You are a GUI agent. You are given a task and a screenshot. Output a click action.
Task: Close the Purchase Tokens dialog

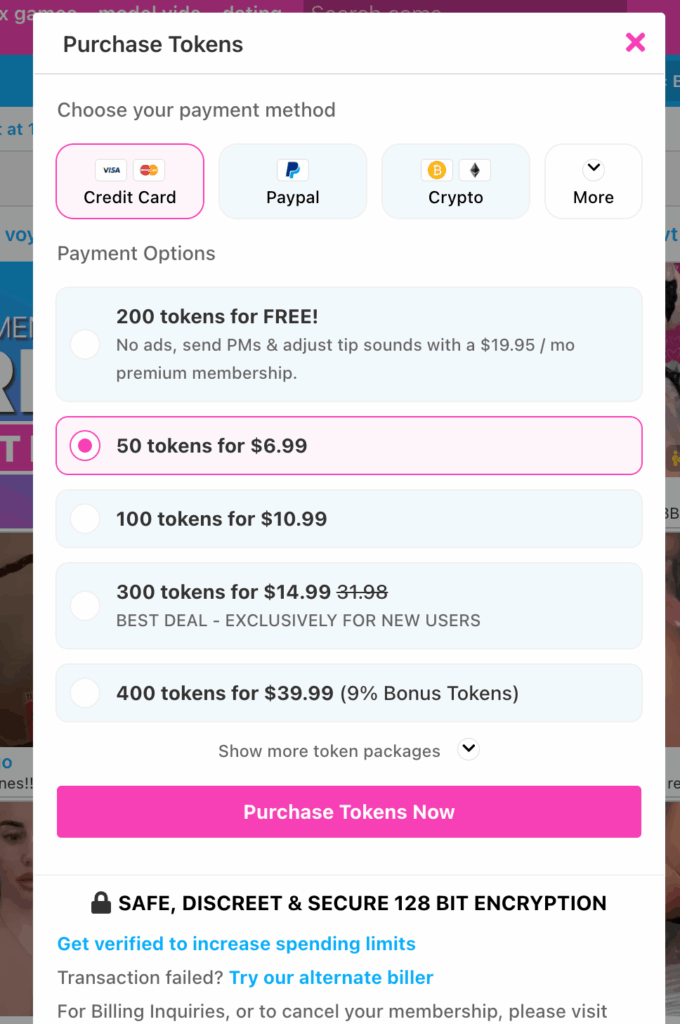tap(635, 42)
